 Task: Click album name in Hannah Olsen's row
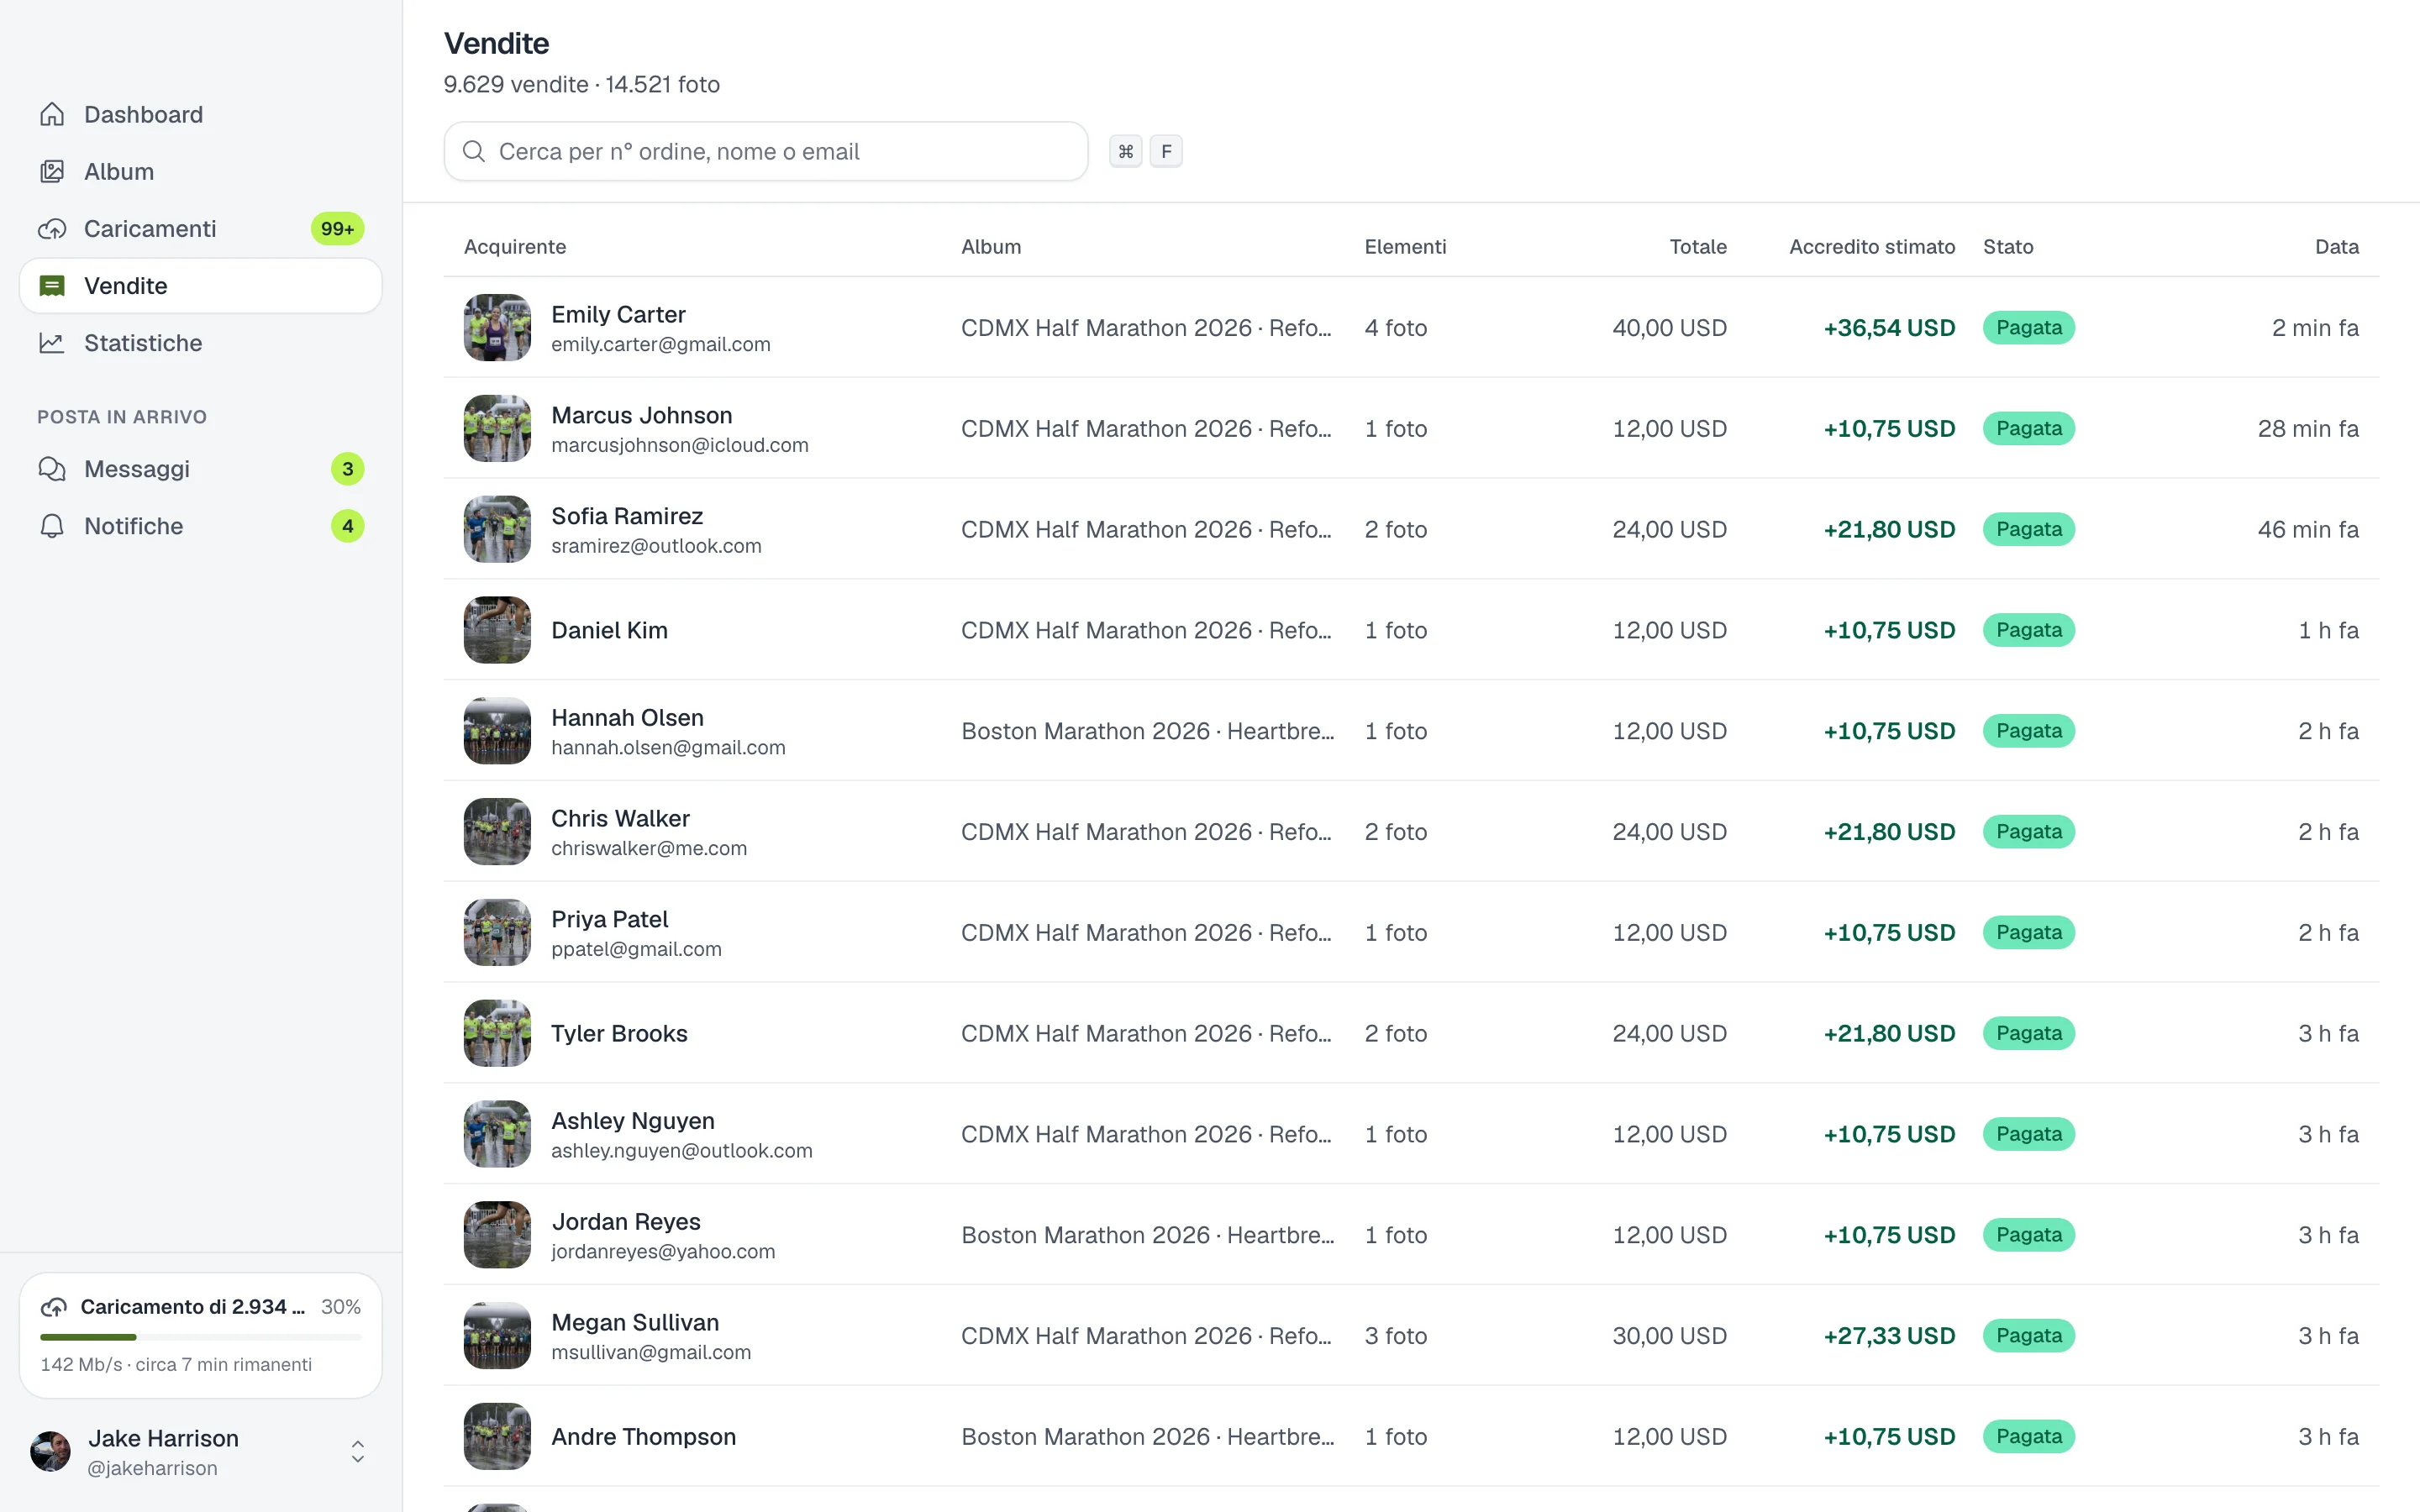tap(1148, 731)
